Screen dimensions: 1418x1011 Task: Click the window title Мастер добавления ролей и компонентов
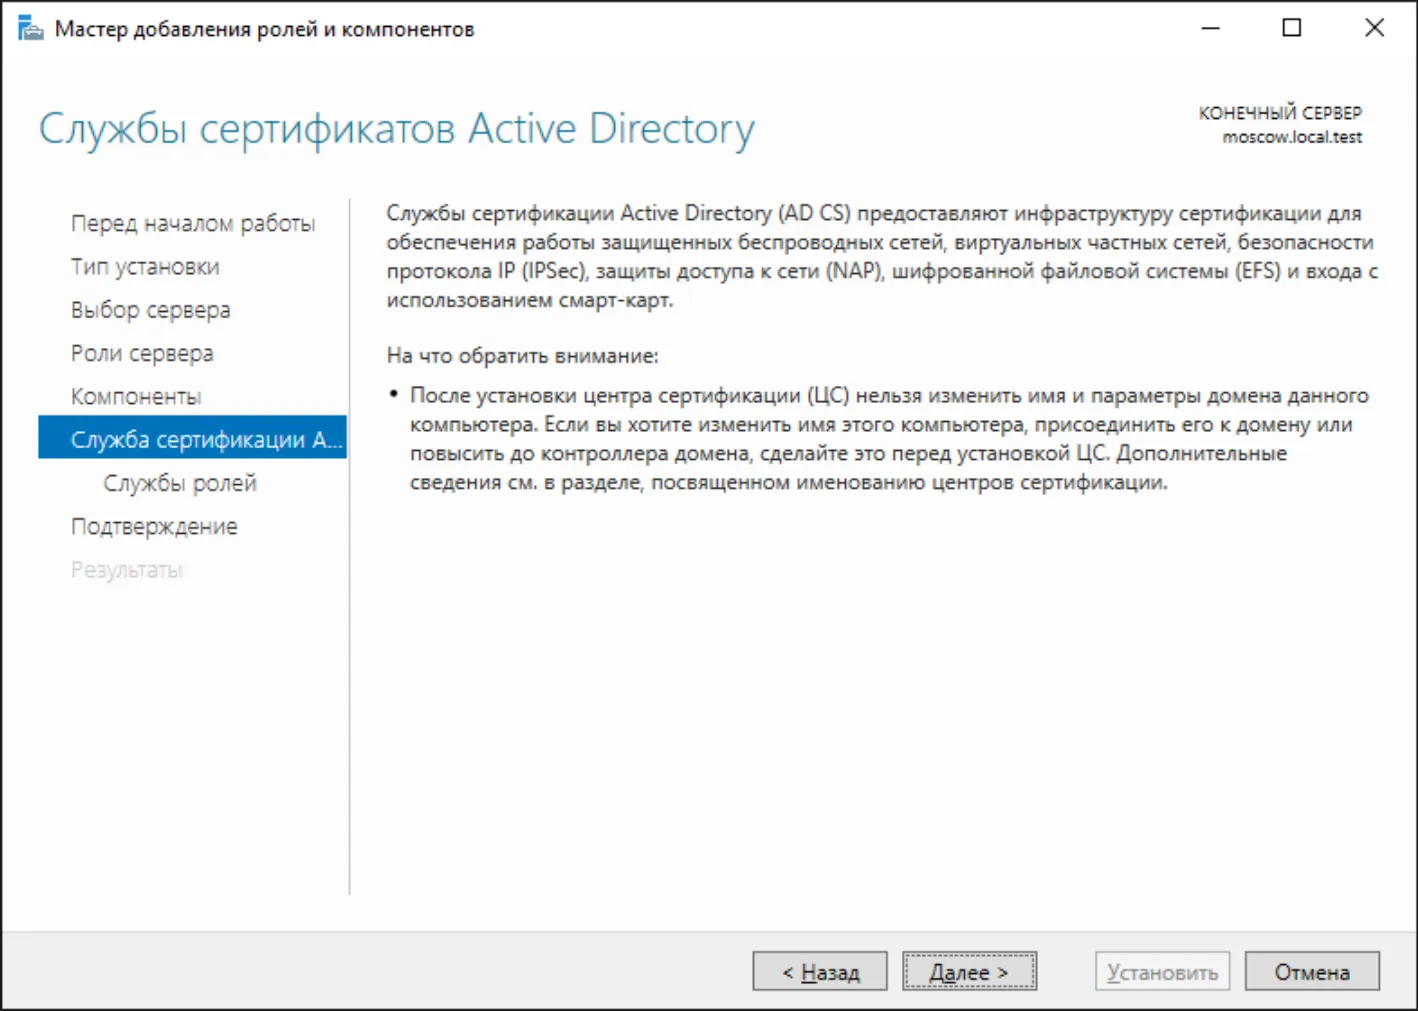[264, 29]
